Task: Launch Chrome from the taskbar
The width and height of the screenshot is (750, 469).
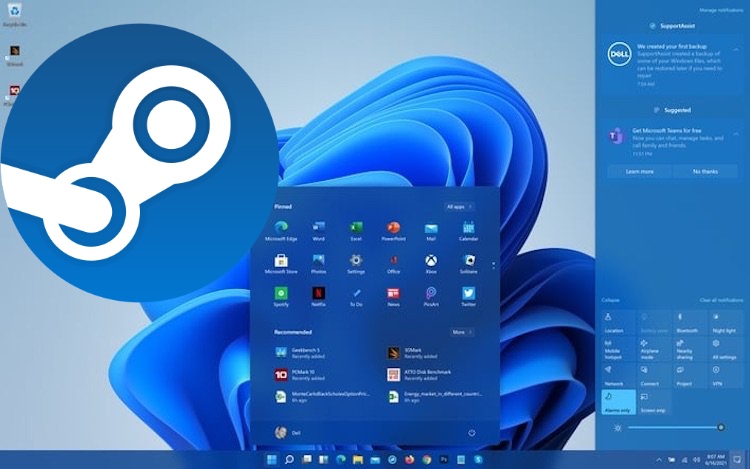Action: [x=427, y=459]
